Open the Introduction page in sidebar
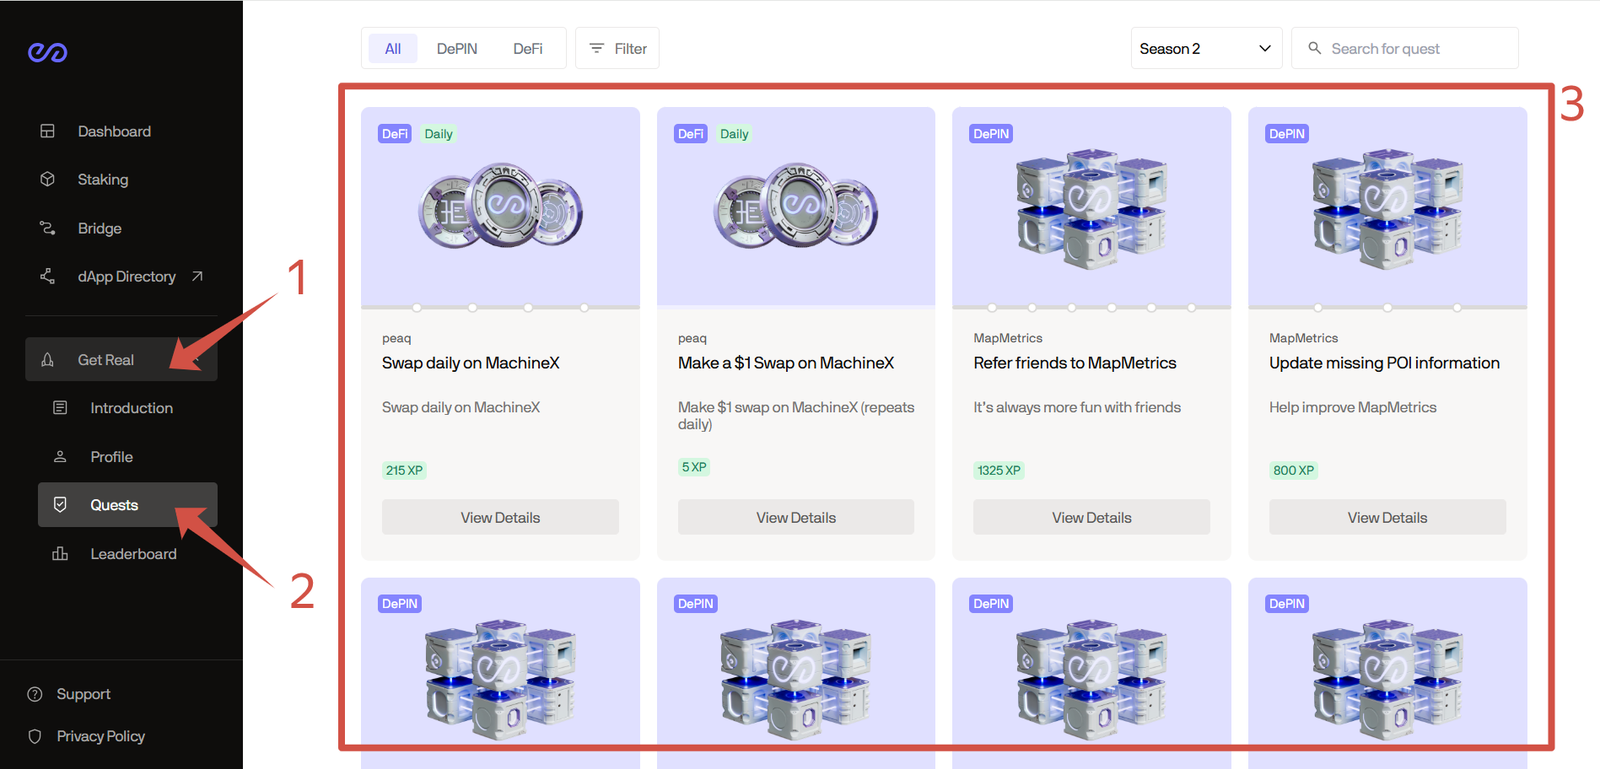Screen dimensions: 1600x769 point(131,408)
